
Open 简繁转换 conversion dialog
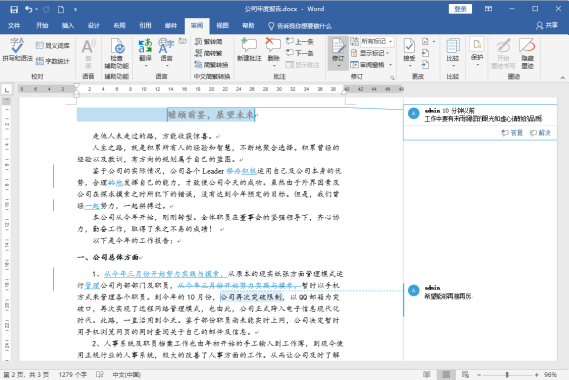click(211, 65)
